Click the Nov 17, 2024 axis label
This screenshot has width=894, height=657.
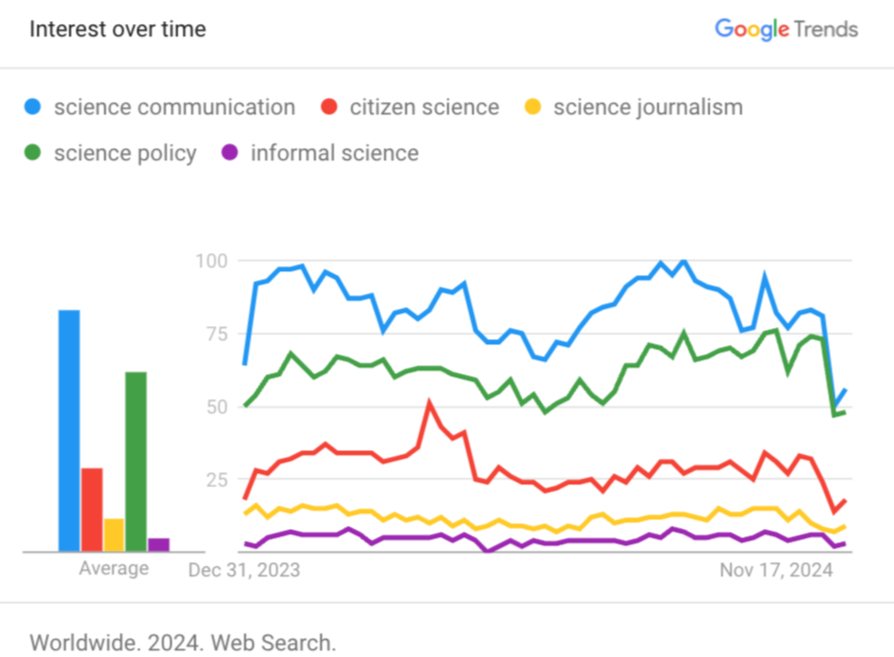(x=777, y=570)
